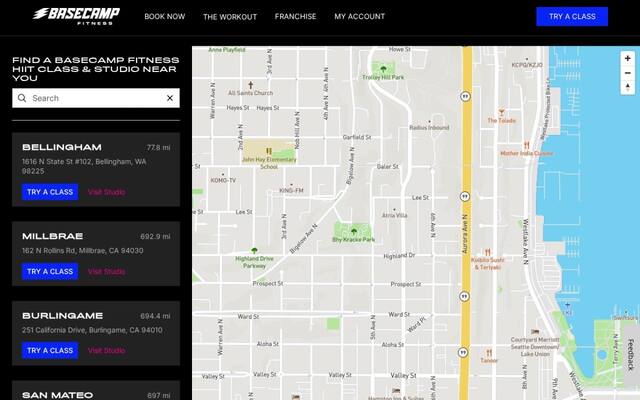Screen dimensions: 640x400
Task: Click the Trolley Hill Park tree icon
Action: (x=383, y=69)
